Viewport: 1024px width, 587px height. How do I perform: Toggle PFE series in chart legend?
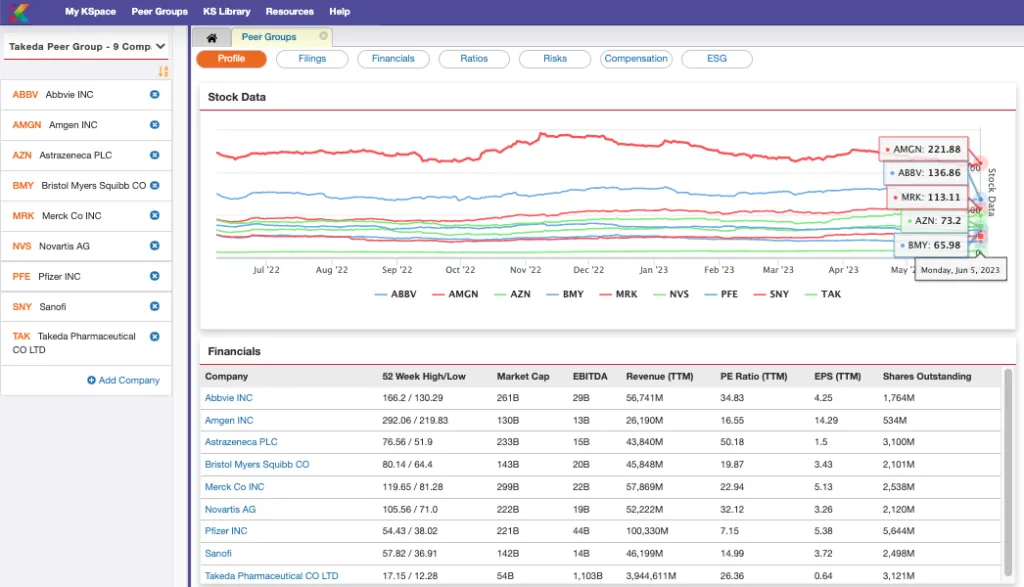(721, 294)
